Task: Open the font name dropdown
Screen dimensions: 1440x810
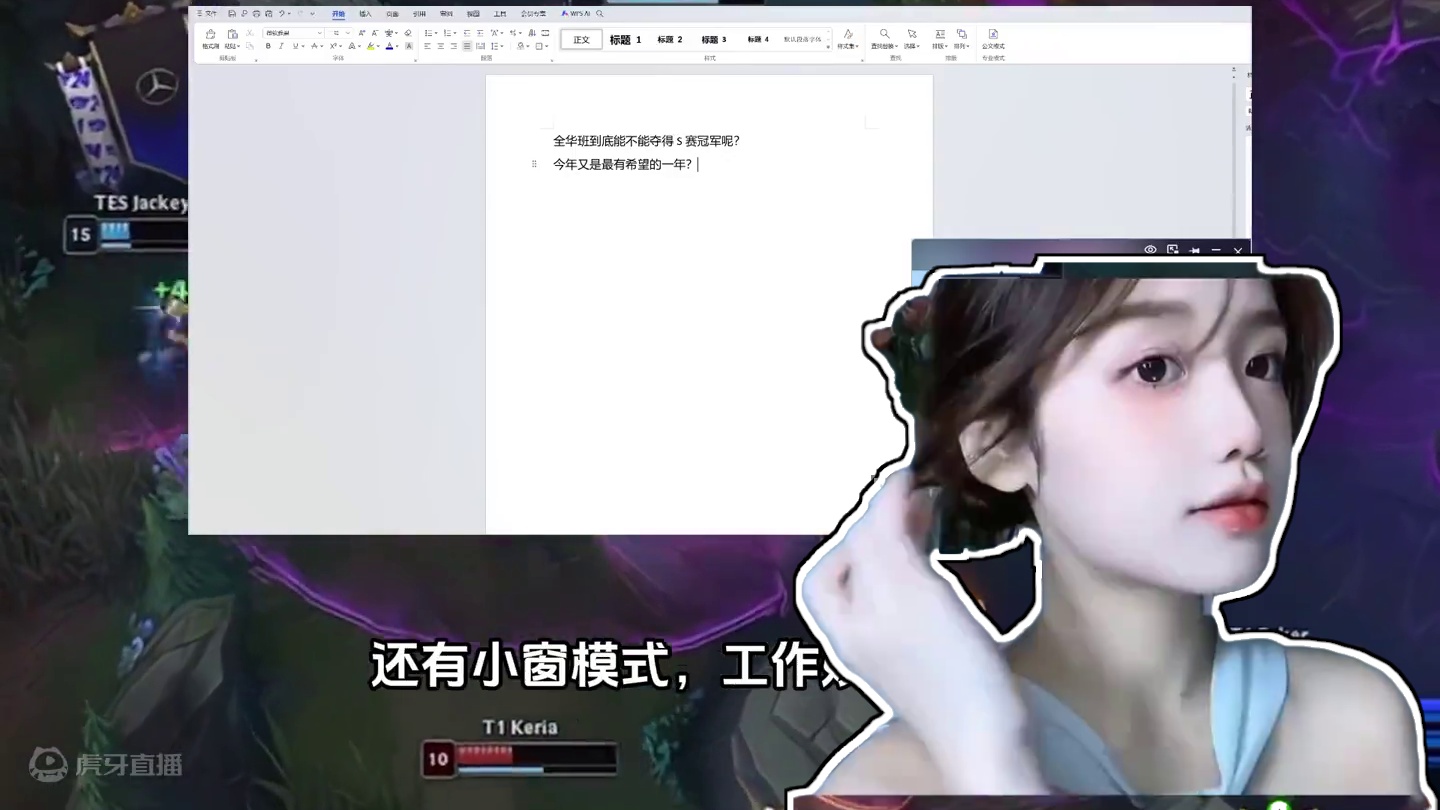Action: point(319,33)
